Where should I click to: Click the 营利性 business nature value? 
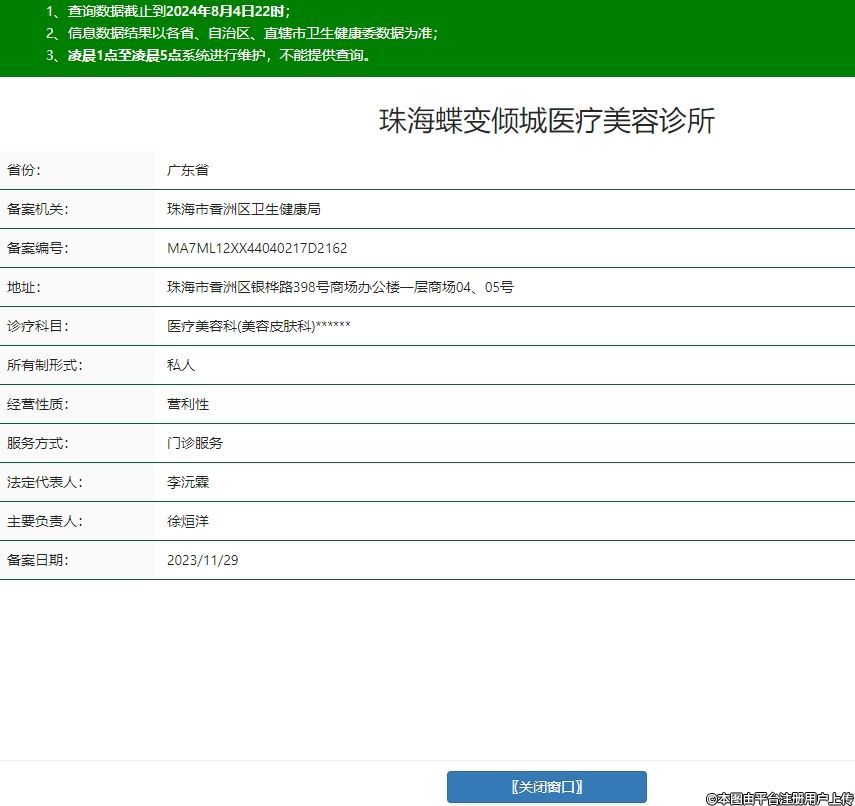coord(188,404)
